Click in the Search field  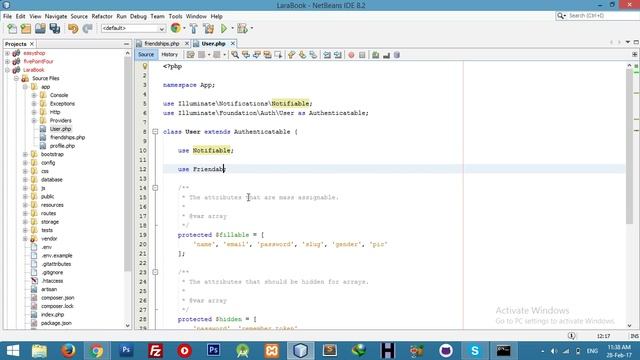[x=603, y=16]
